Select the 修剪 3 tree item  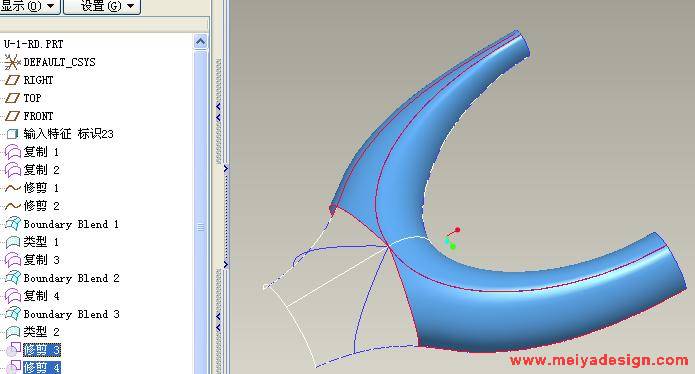click(42, 350)
